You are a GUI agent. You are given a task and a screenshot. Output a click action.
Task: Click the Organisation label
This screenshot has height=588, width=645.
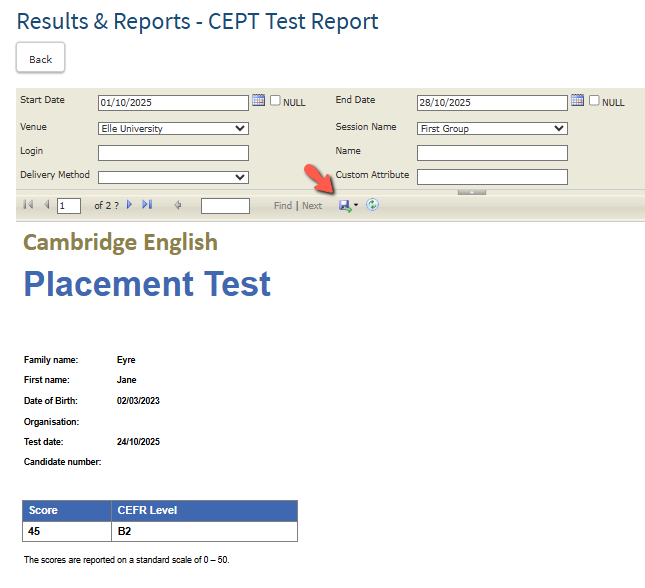(x=51, y=422)
